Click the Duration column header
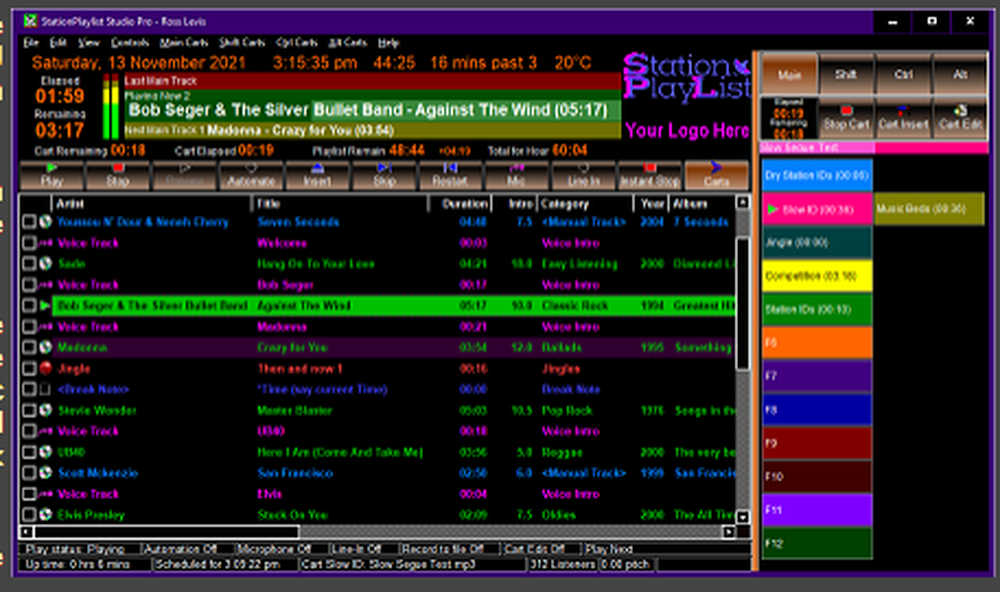 click(x=459, y=204)
